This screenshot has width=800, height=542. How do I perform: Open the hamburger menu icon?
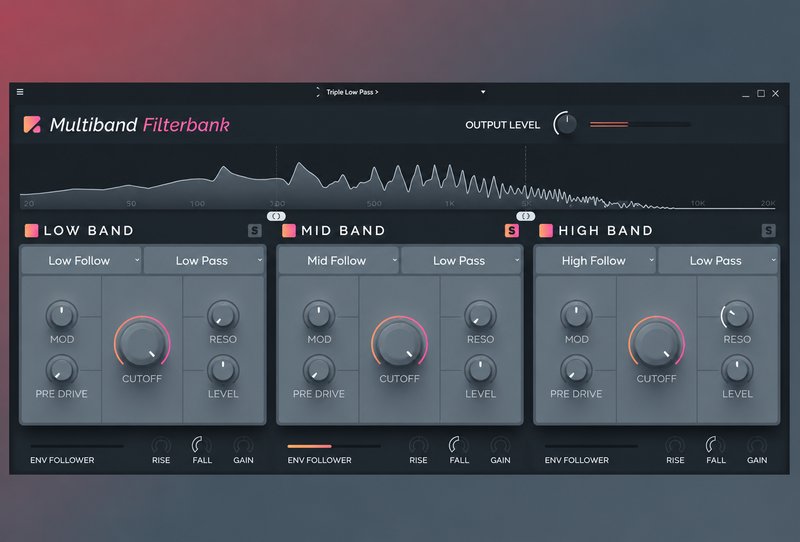click(x=20, y=92)
